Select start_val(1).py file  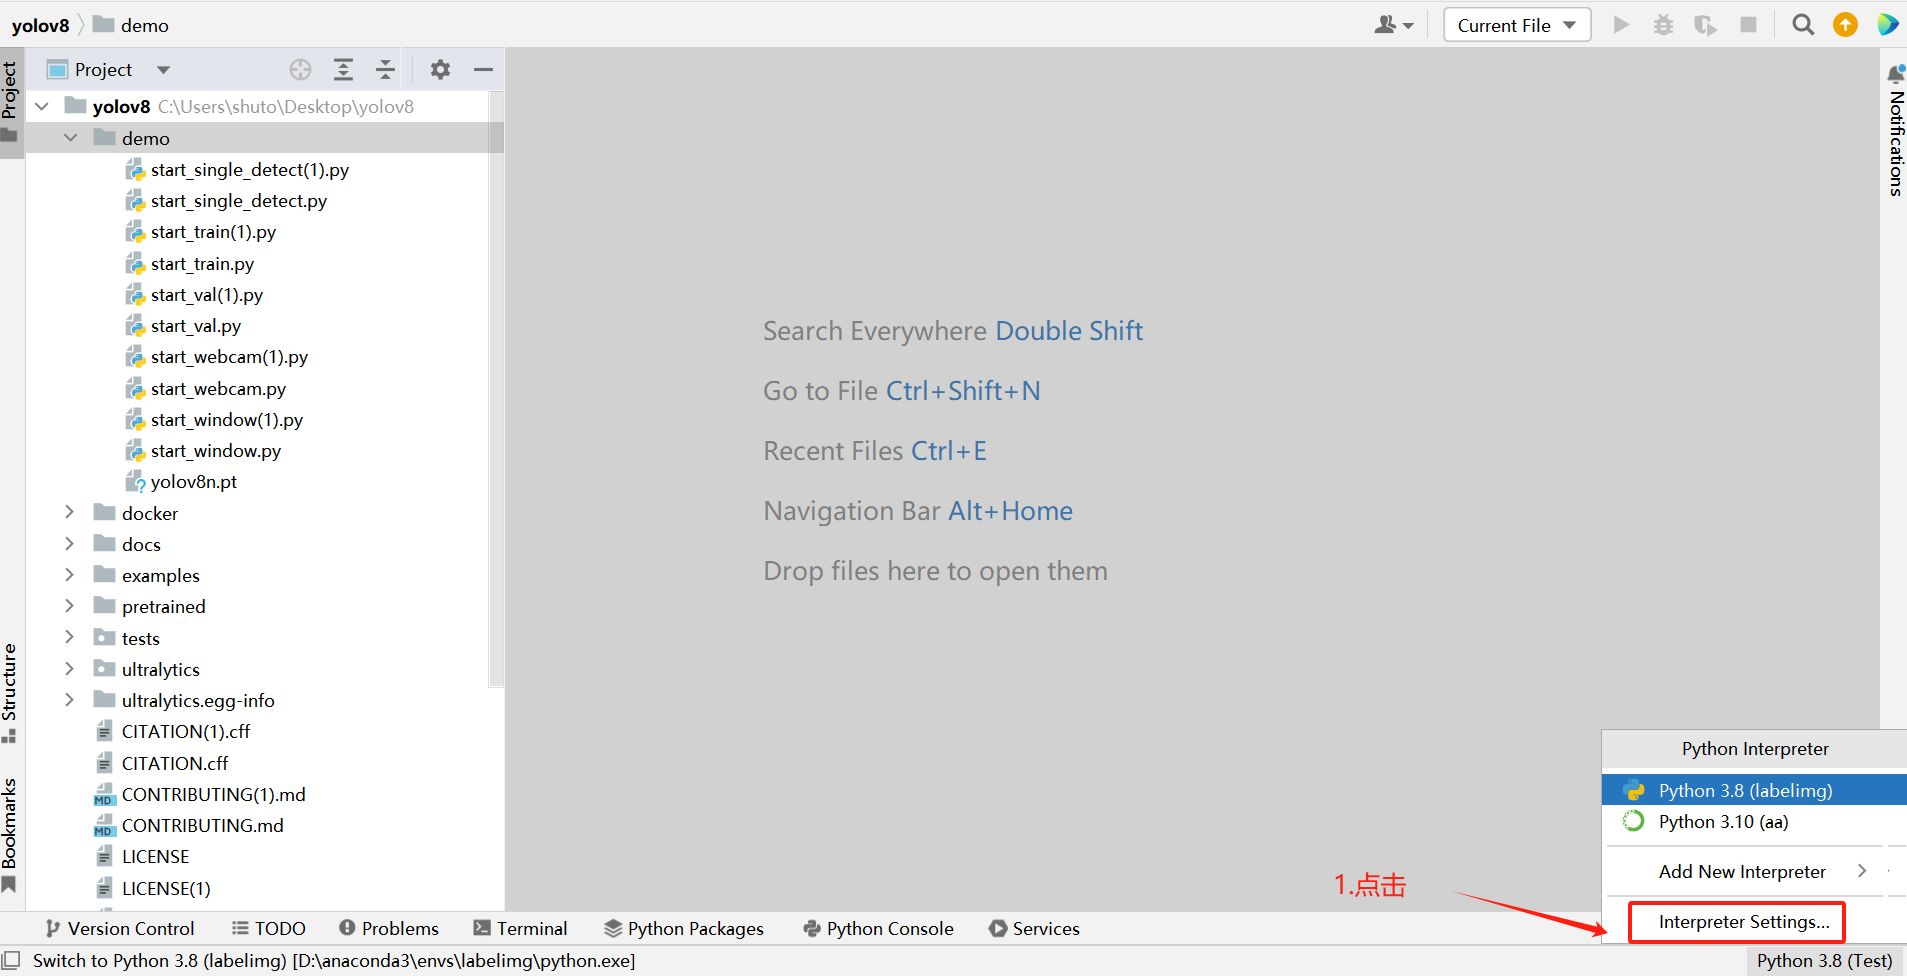tap(207, 295)
